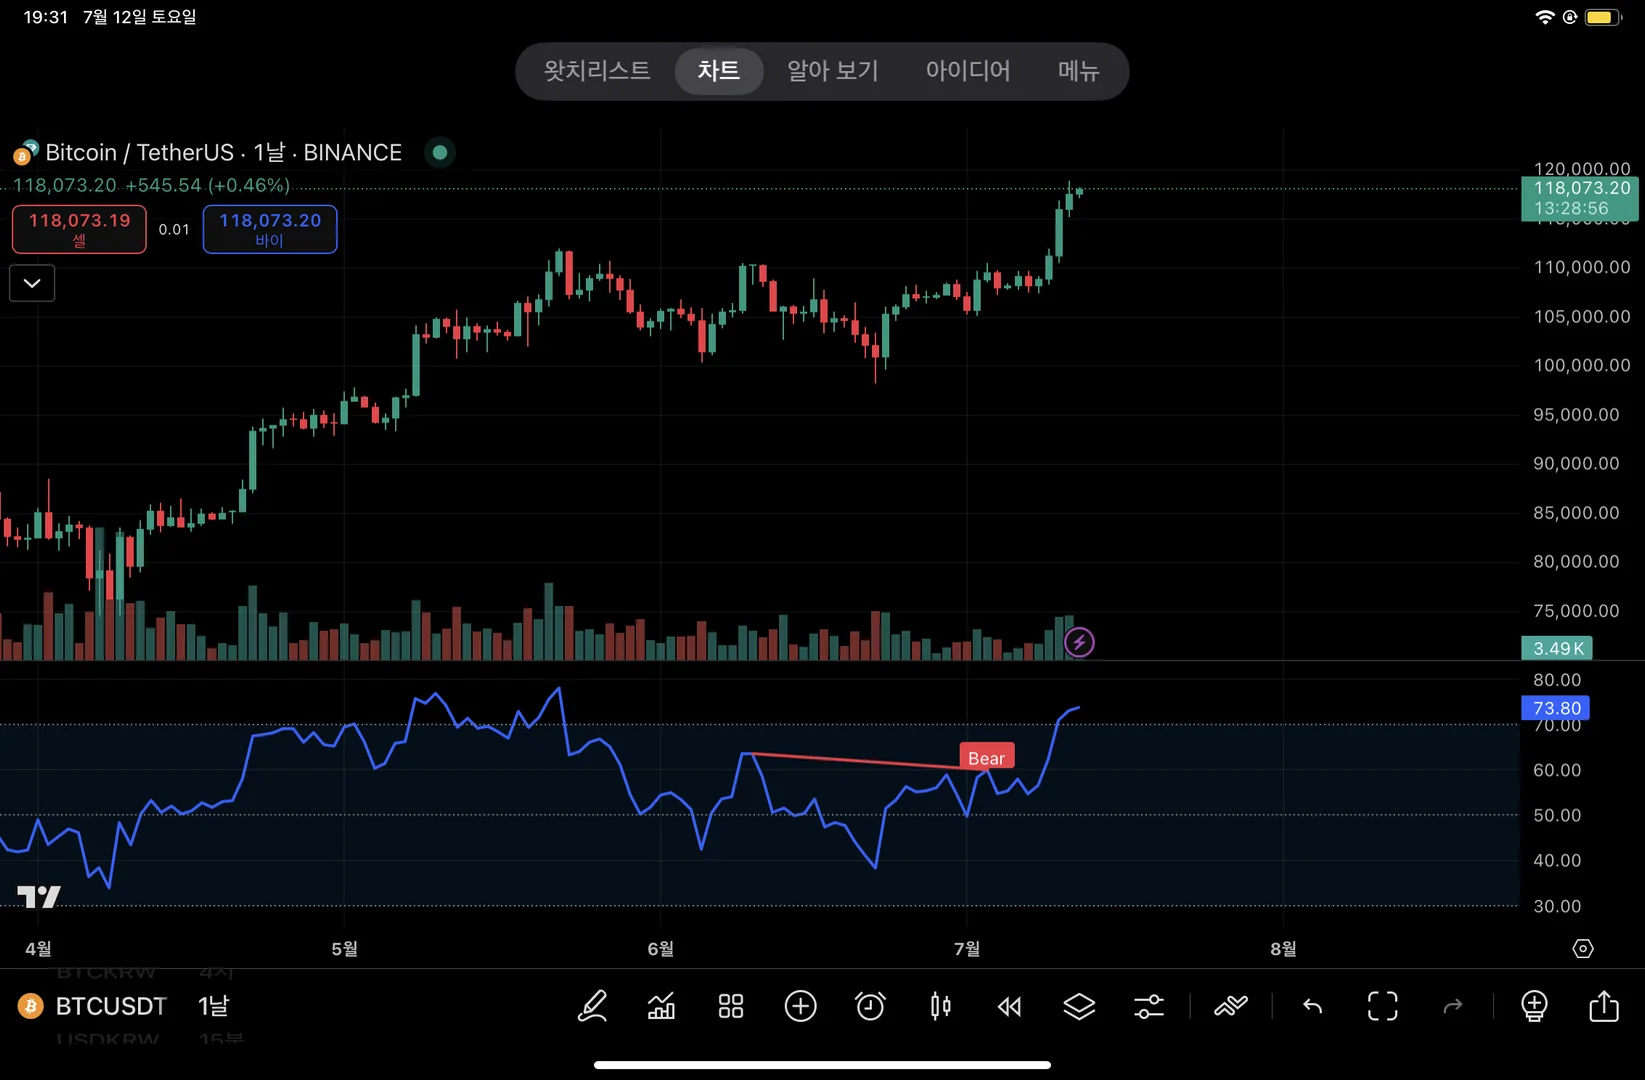Open the candlestick chart type icon
1645x1080 pixels.
pyautogui.click(x=940, y=1006)
